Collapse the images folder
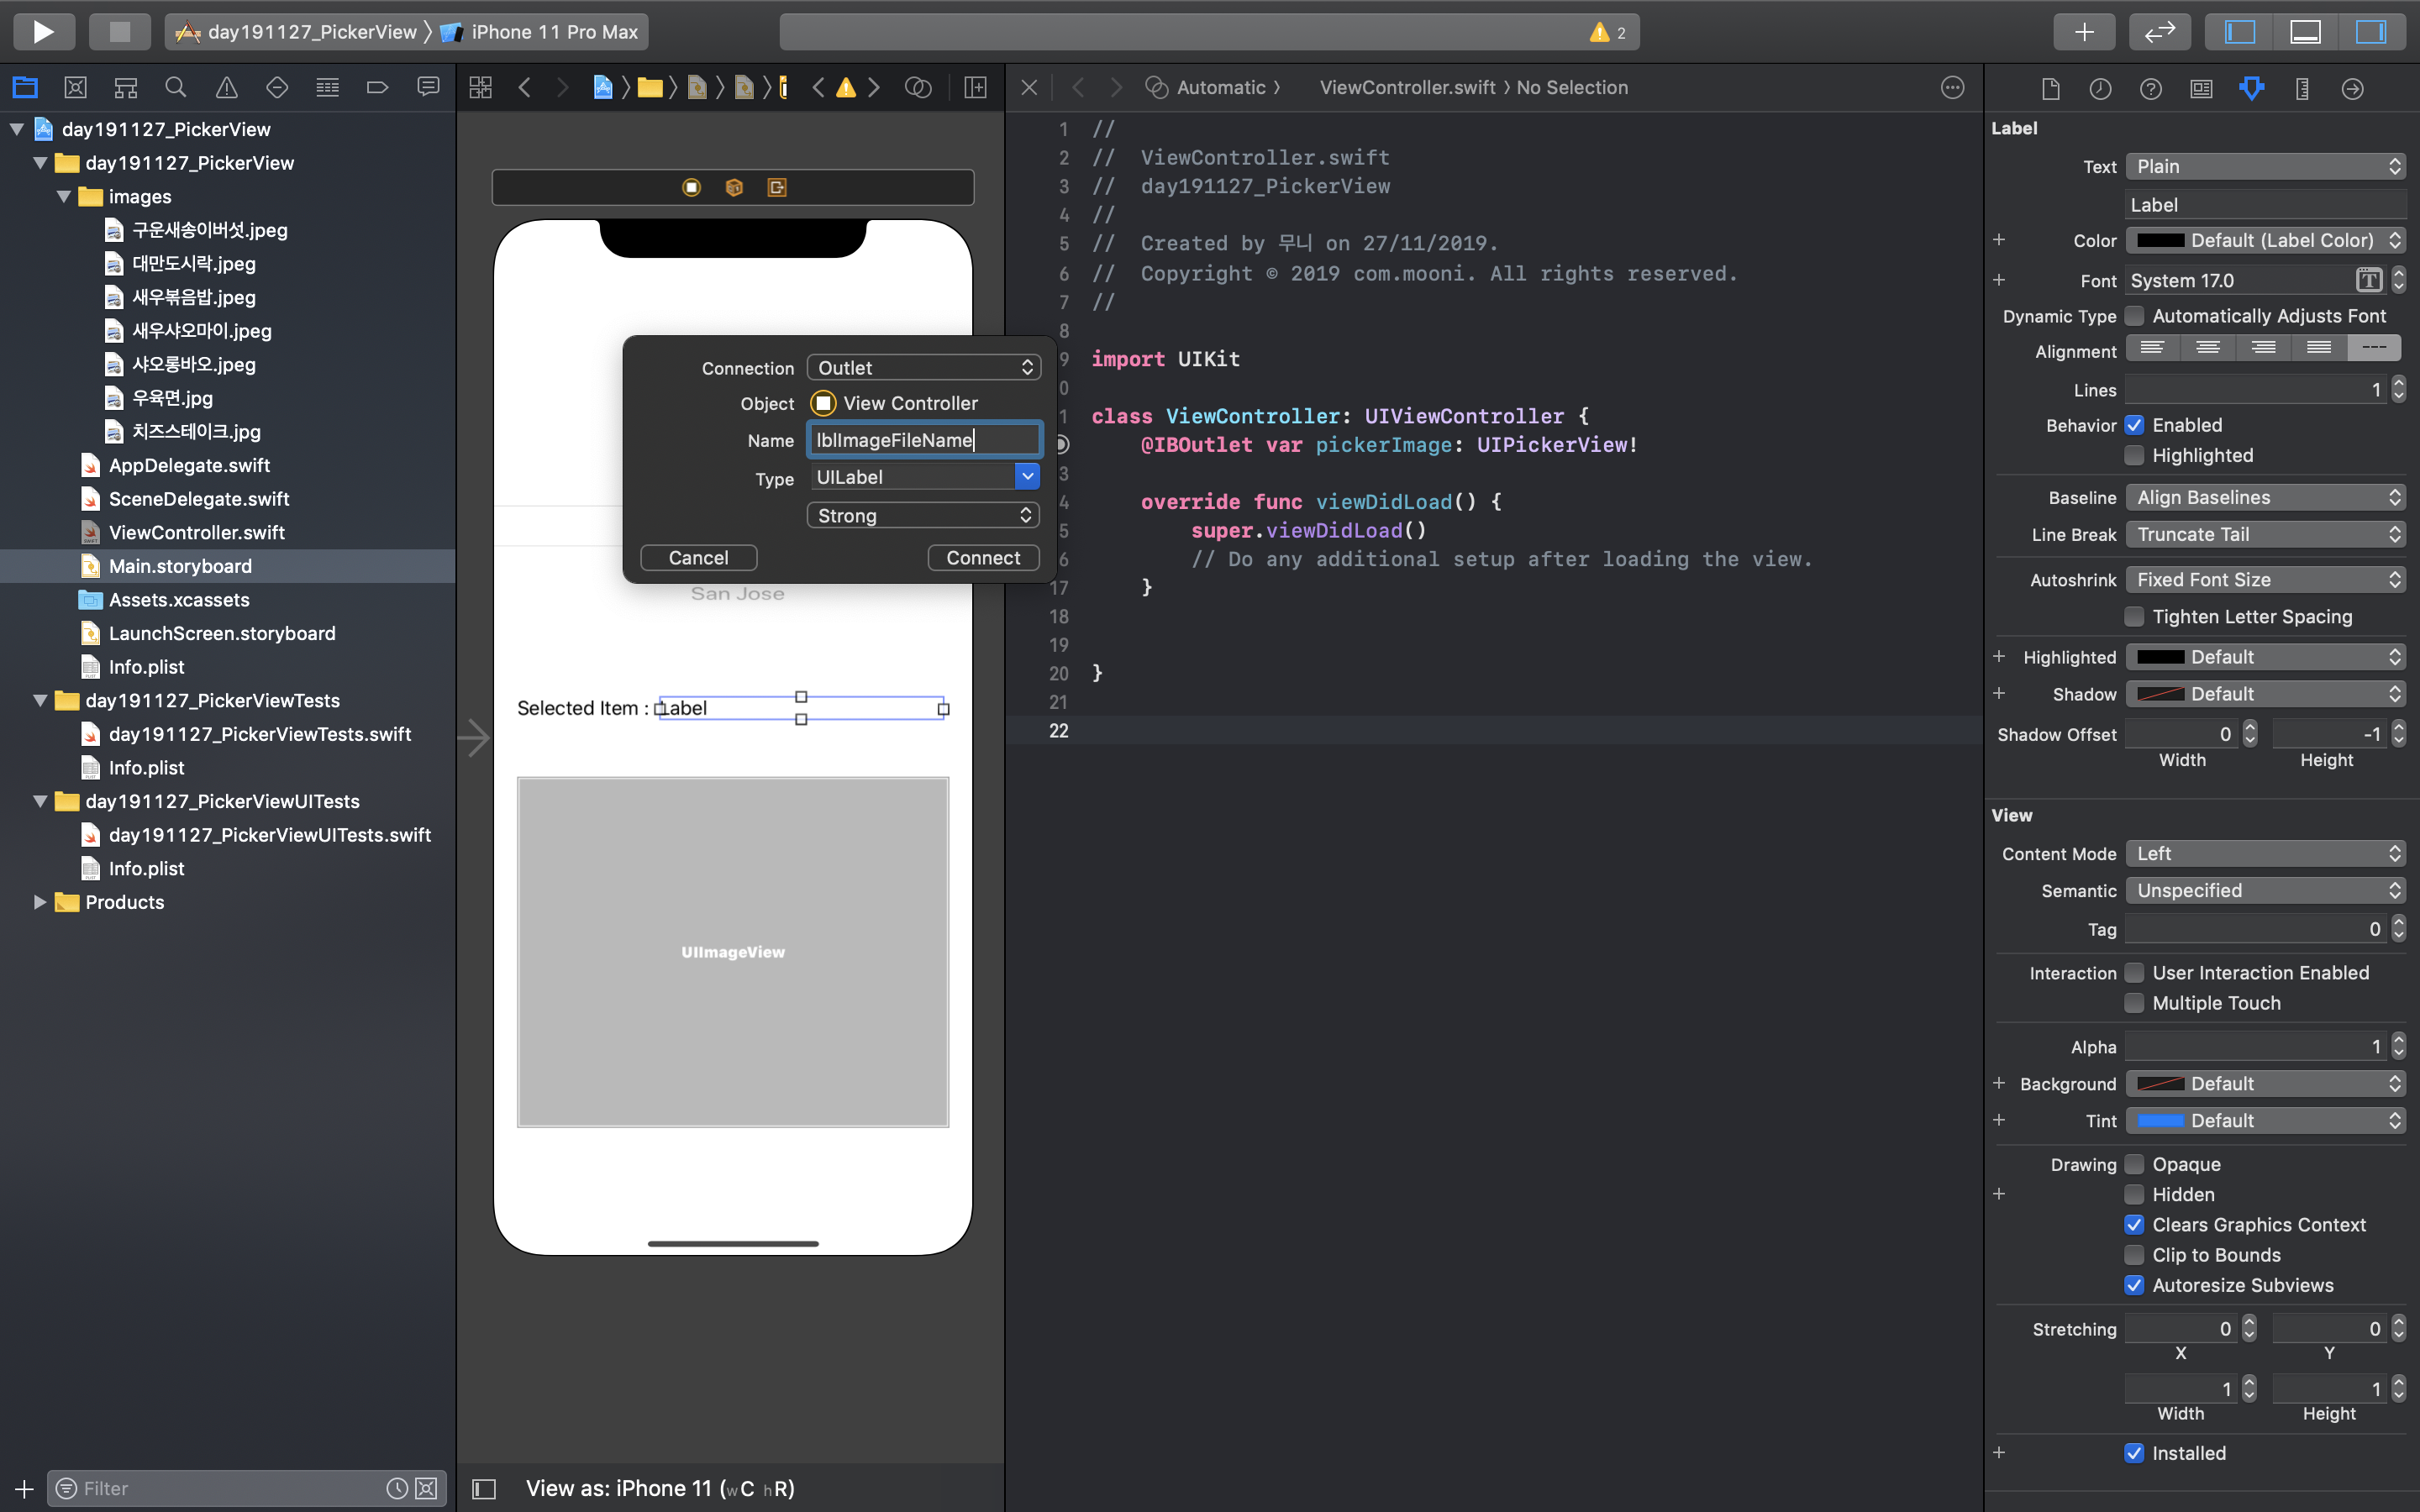Image resolution: width=2420 pixels, height=1512 pixels. click(x=64, y=197)
